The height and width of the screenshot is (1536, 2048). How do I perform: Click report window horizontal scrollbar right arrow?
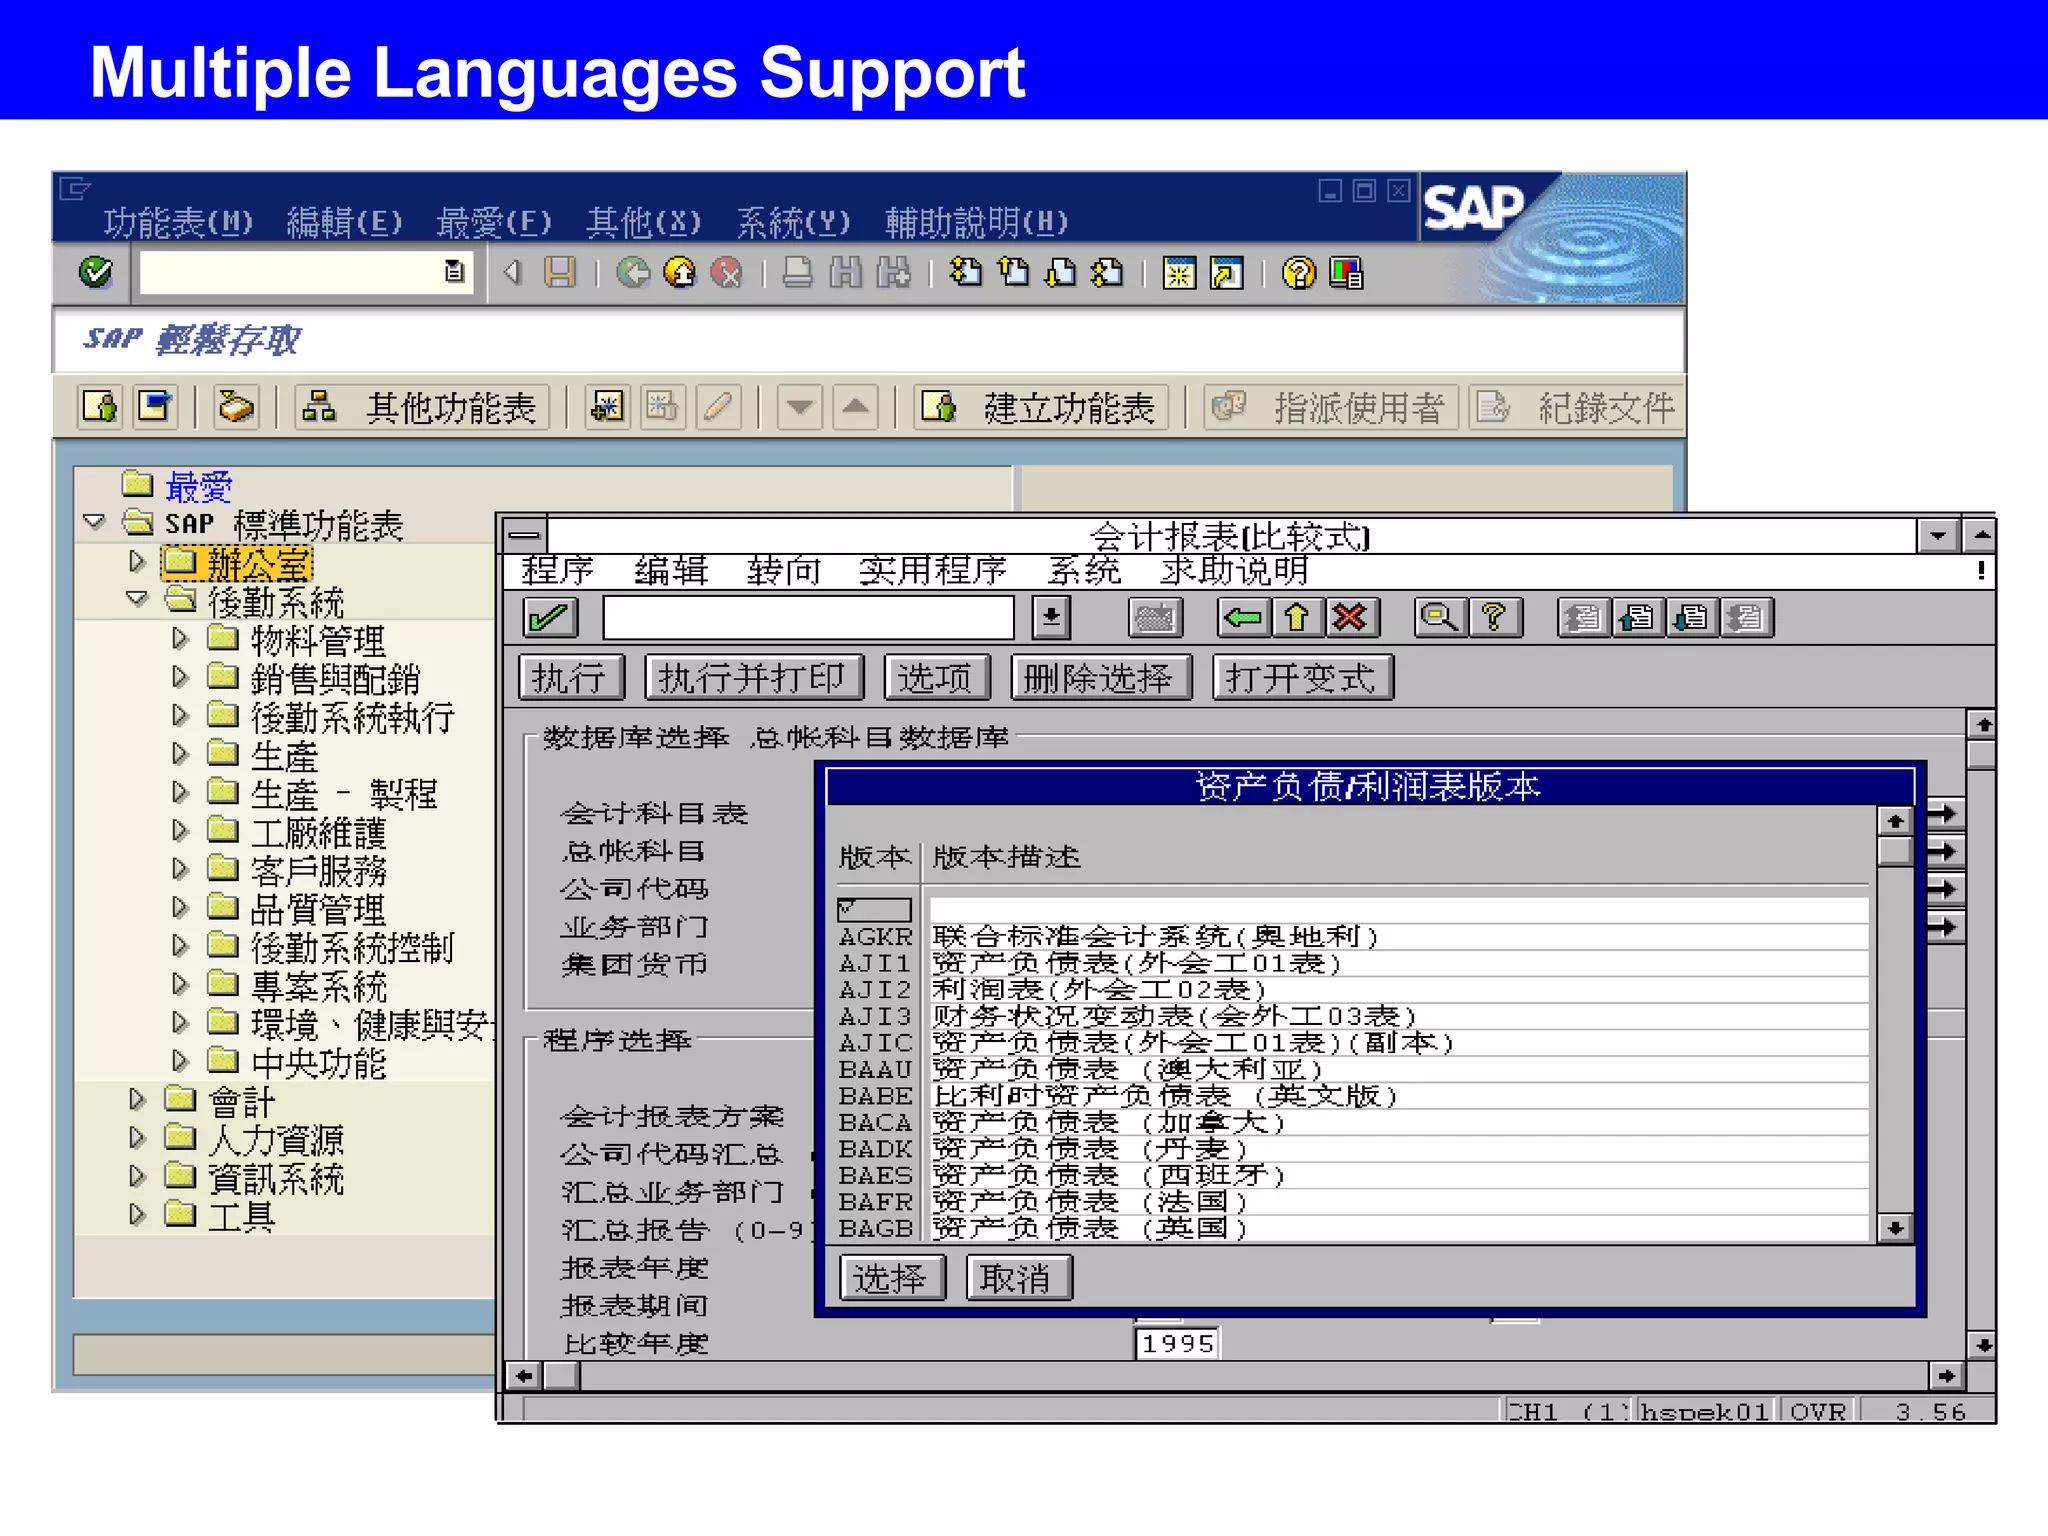pyautogui.click(x=1946, y=1376)
